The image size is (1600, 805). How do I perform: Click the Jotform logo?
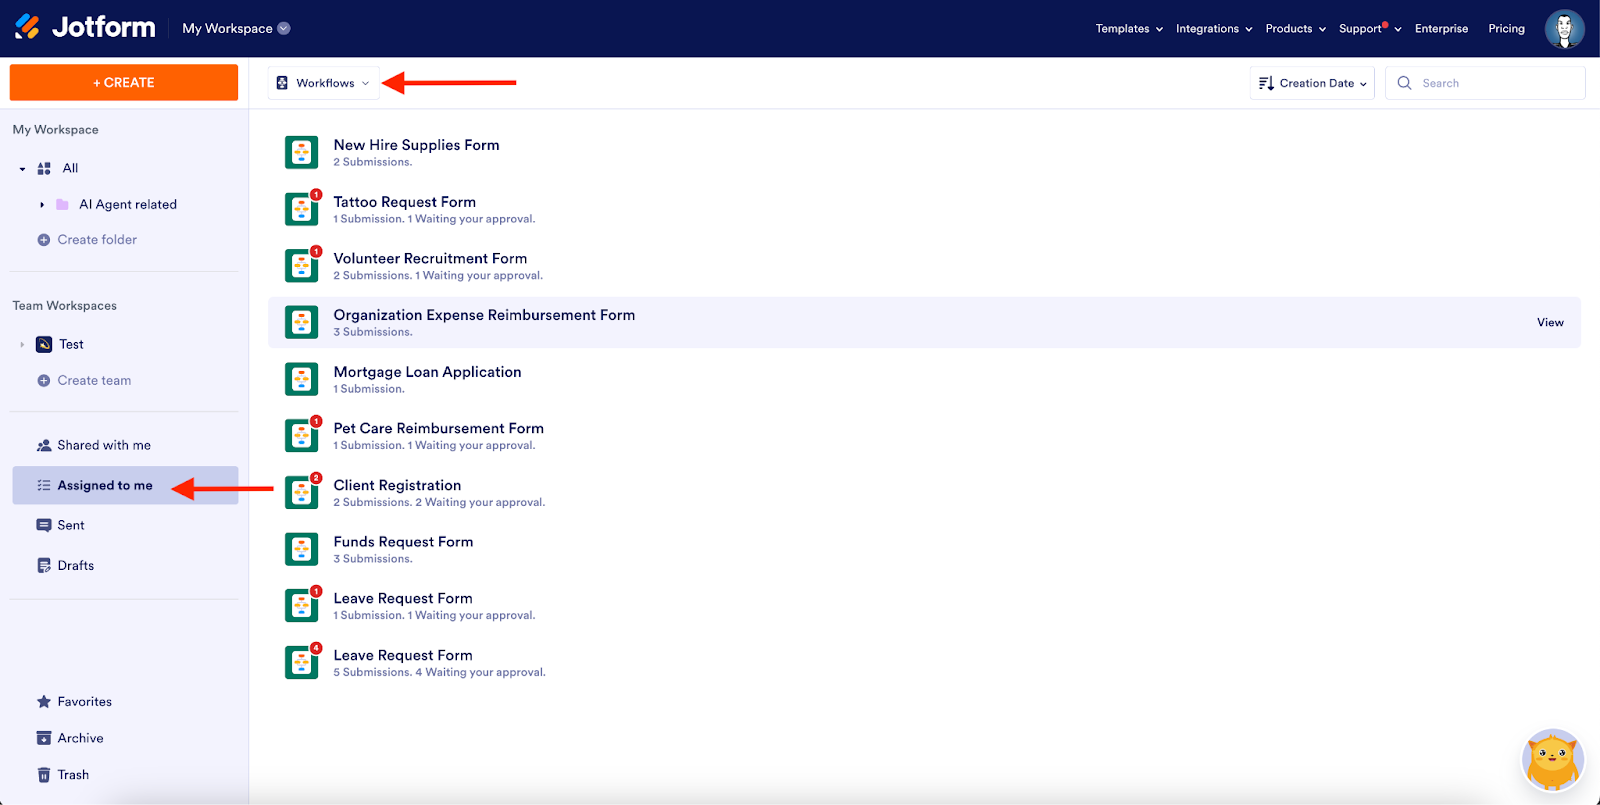point(85,27)
